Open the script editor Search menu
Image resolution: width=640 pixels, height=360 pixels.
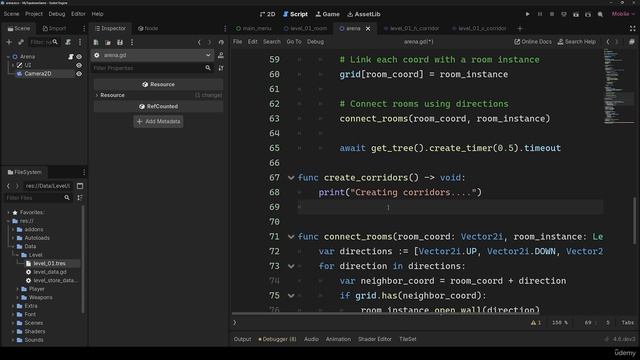tap(271, 42)
